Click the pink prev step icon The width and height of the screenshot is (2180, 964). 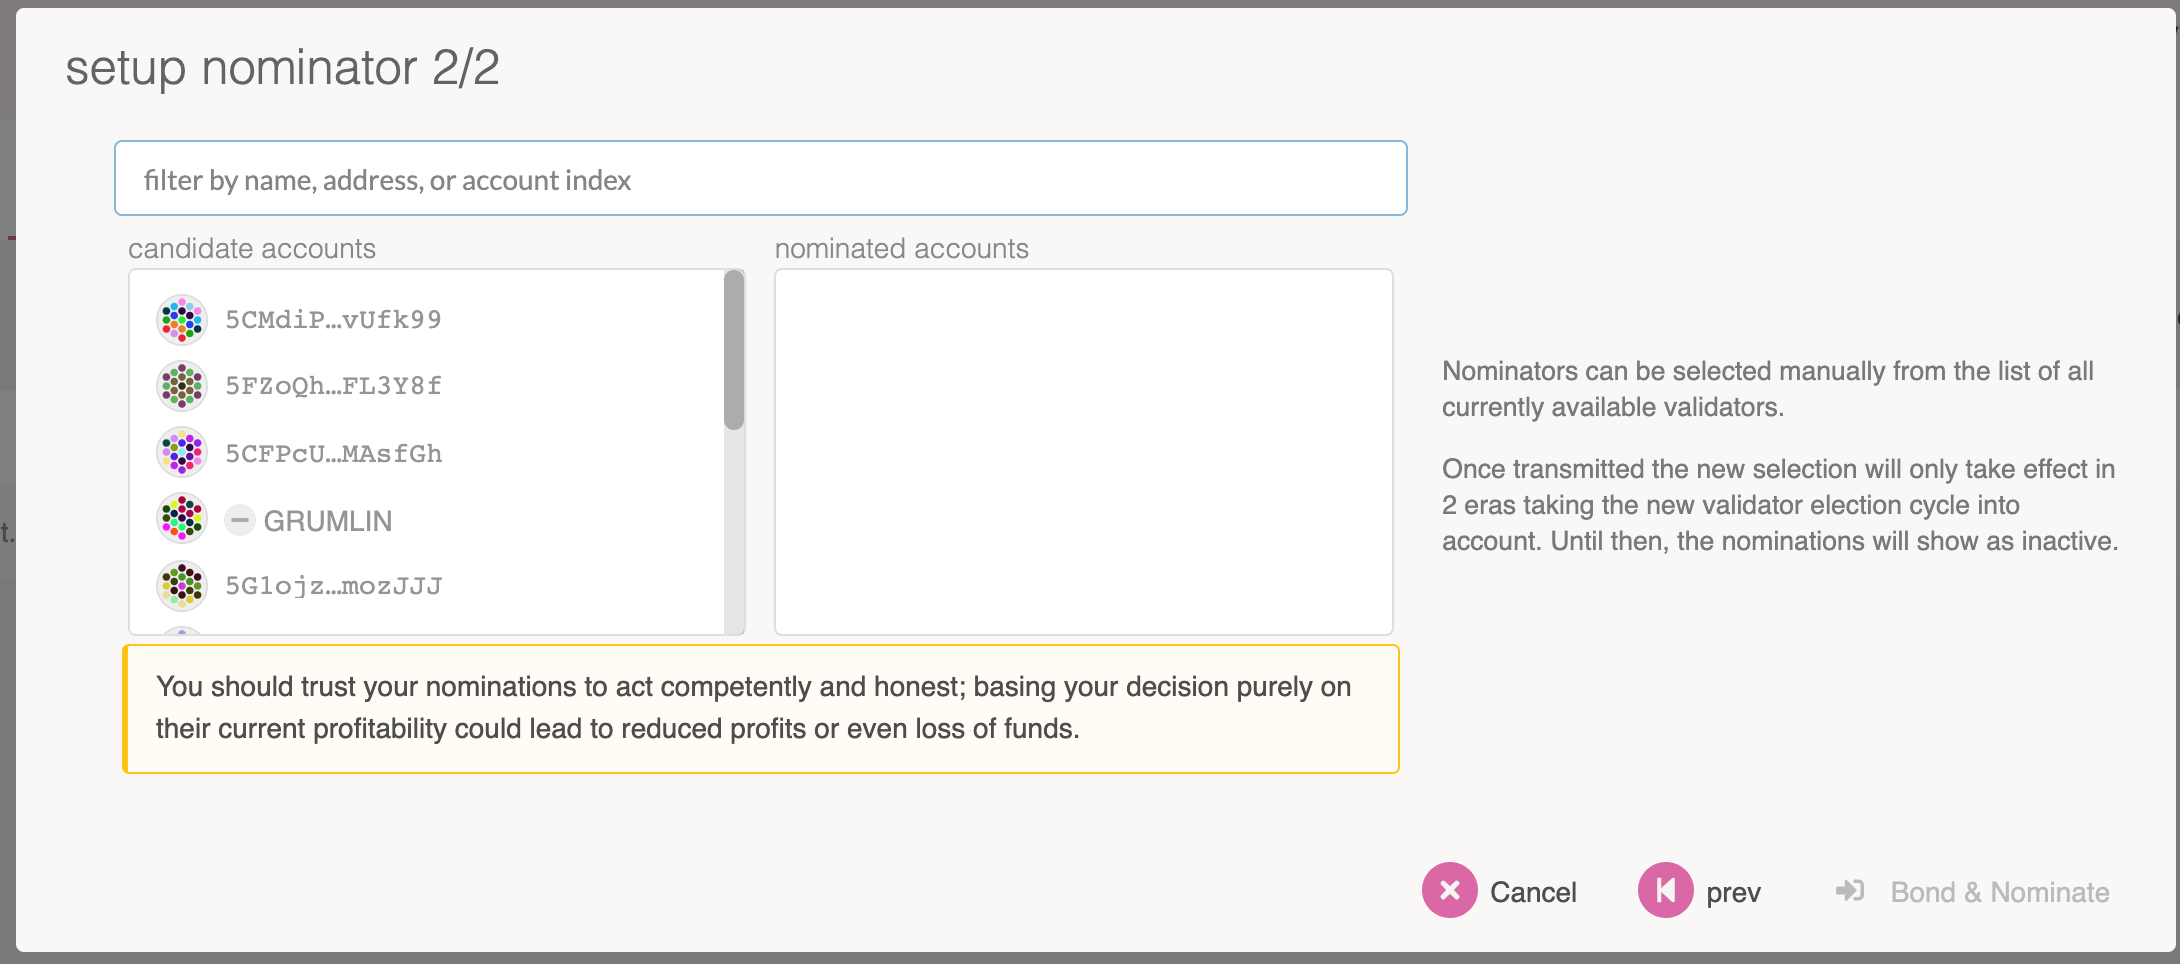point(1665,890)
